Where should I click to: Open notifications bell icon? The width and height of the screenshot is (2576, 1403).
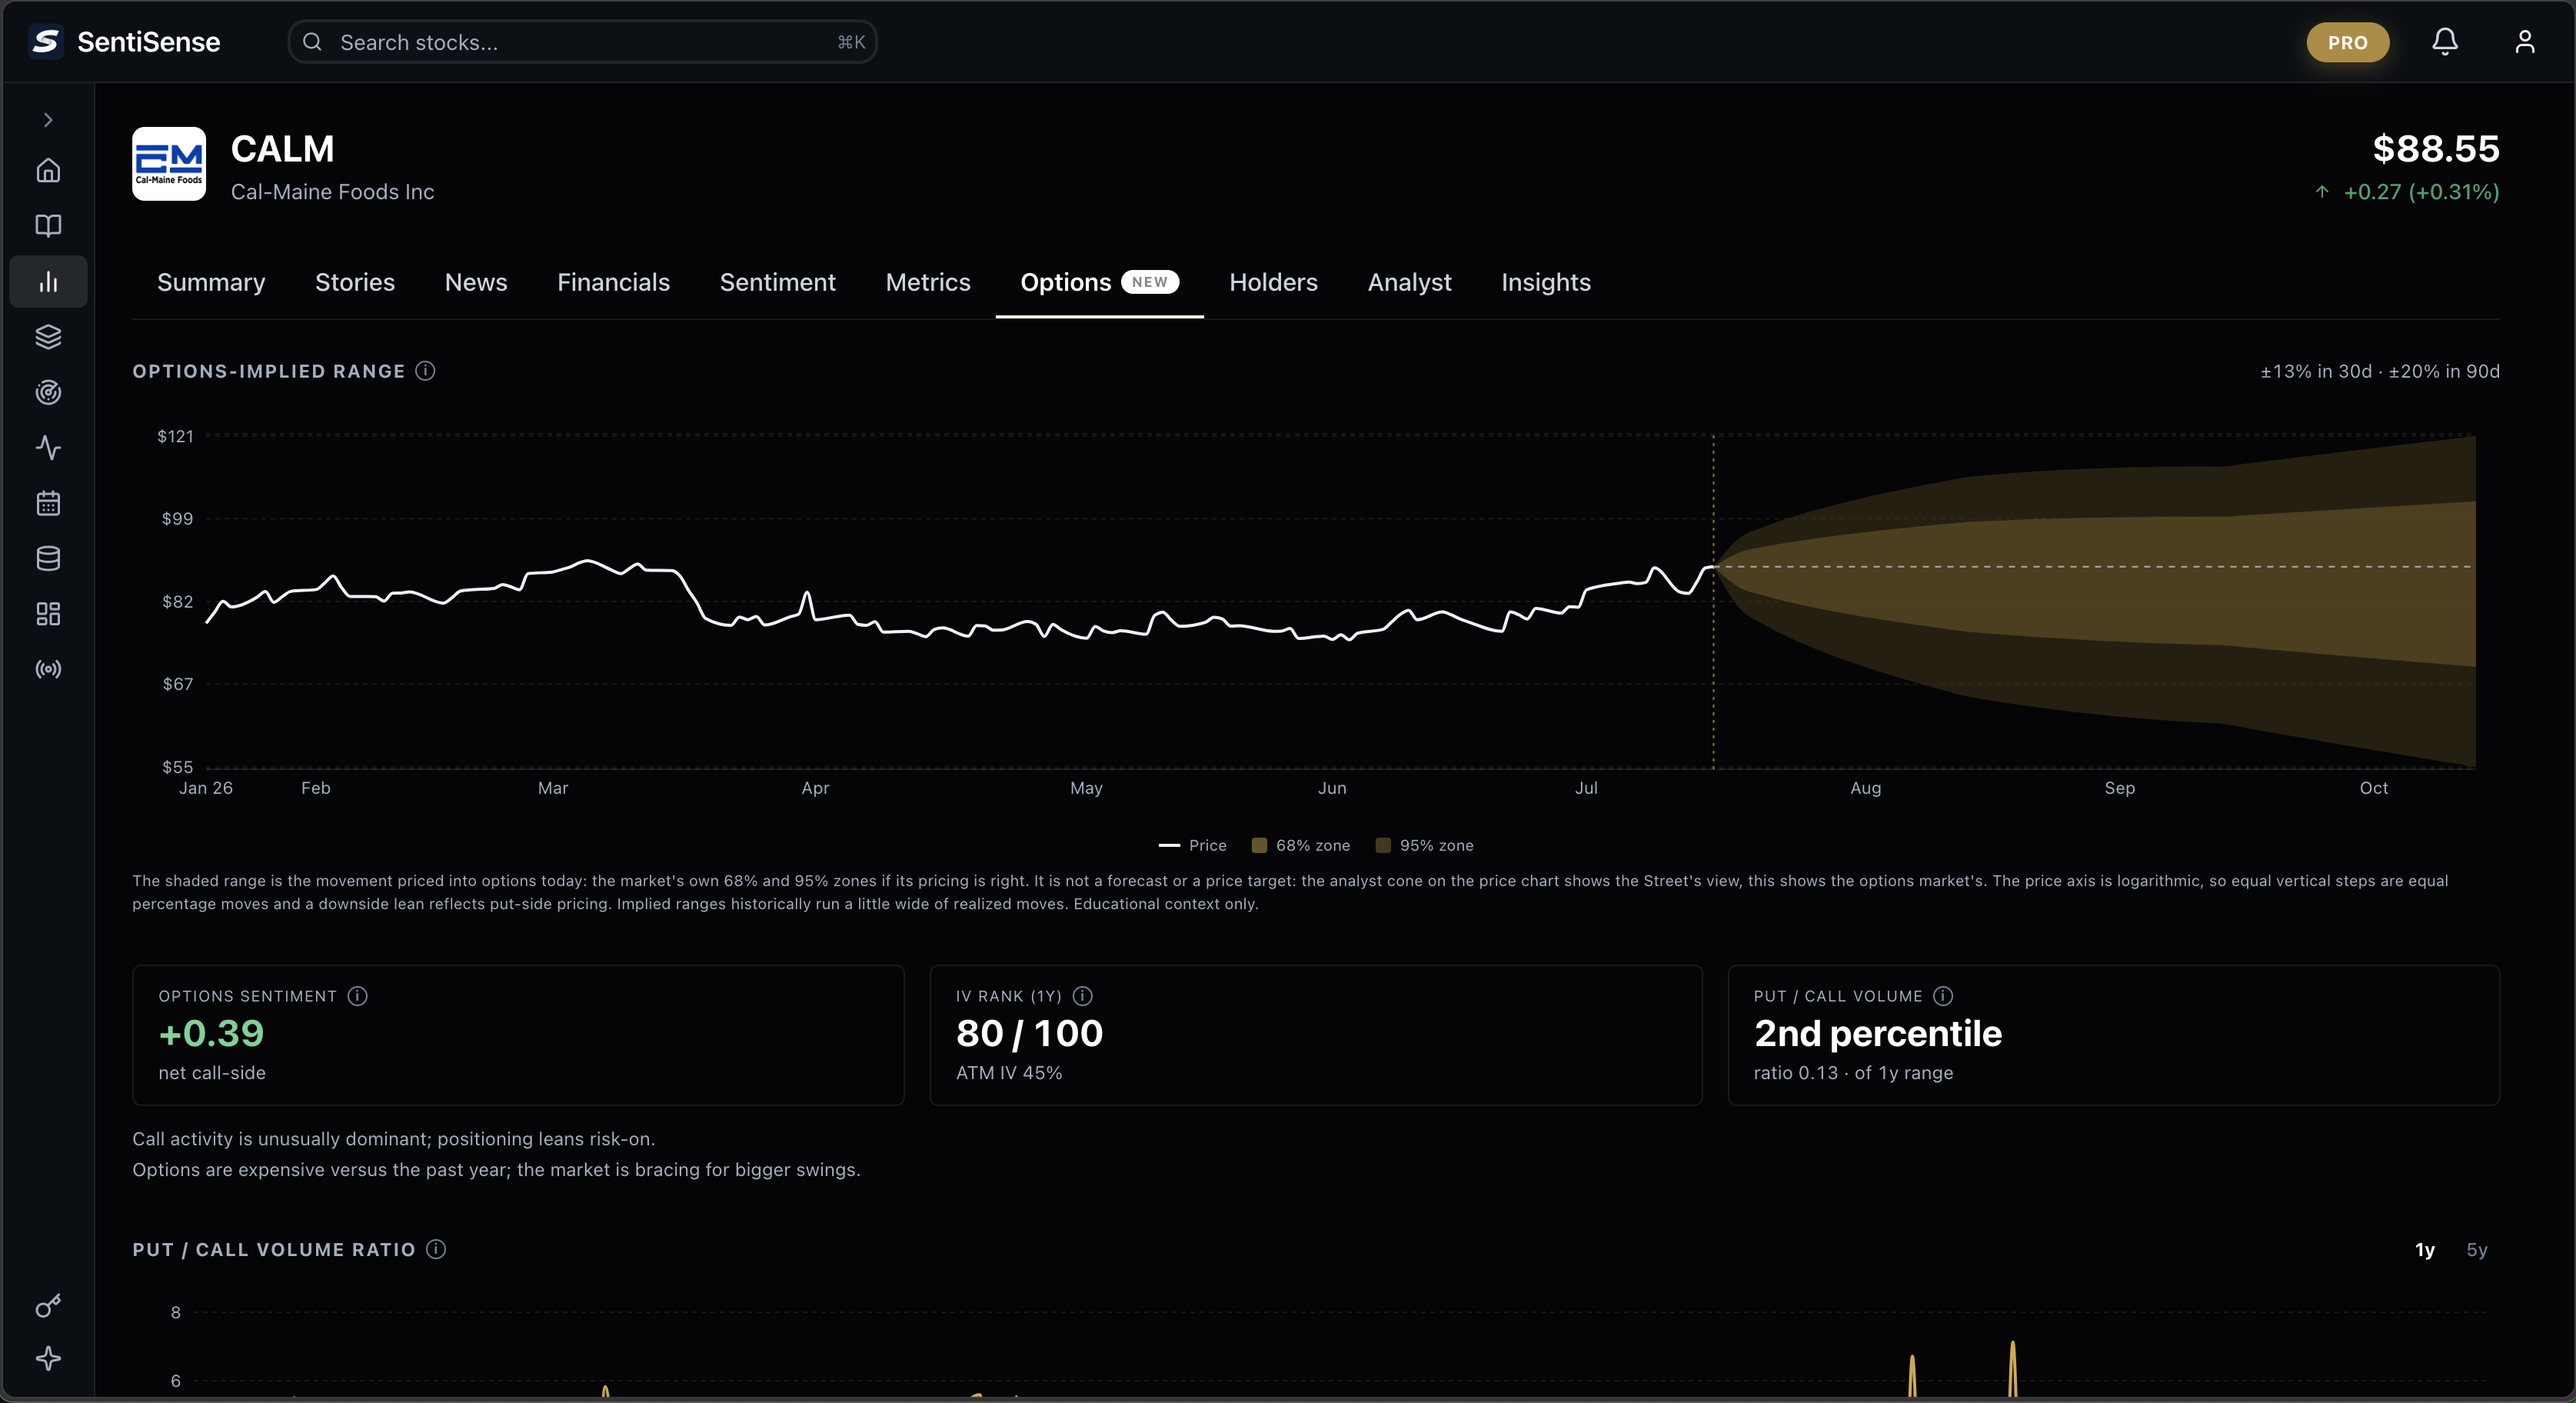(x=2445, y=42)
